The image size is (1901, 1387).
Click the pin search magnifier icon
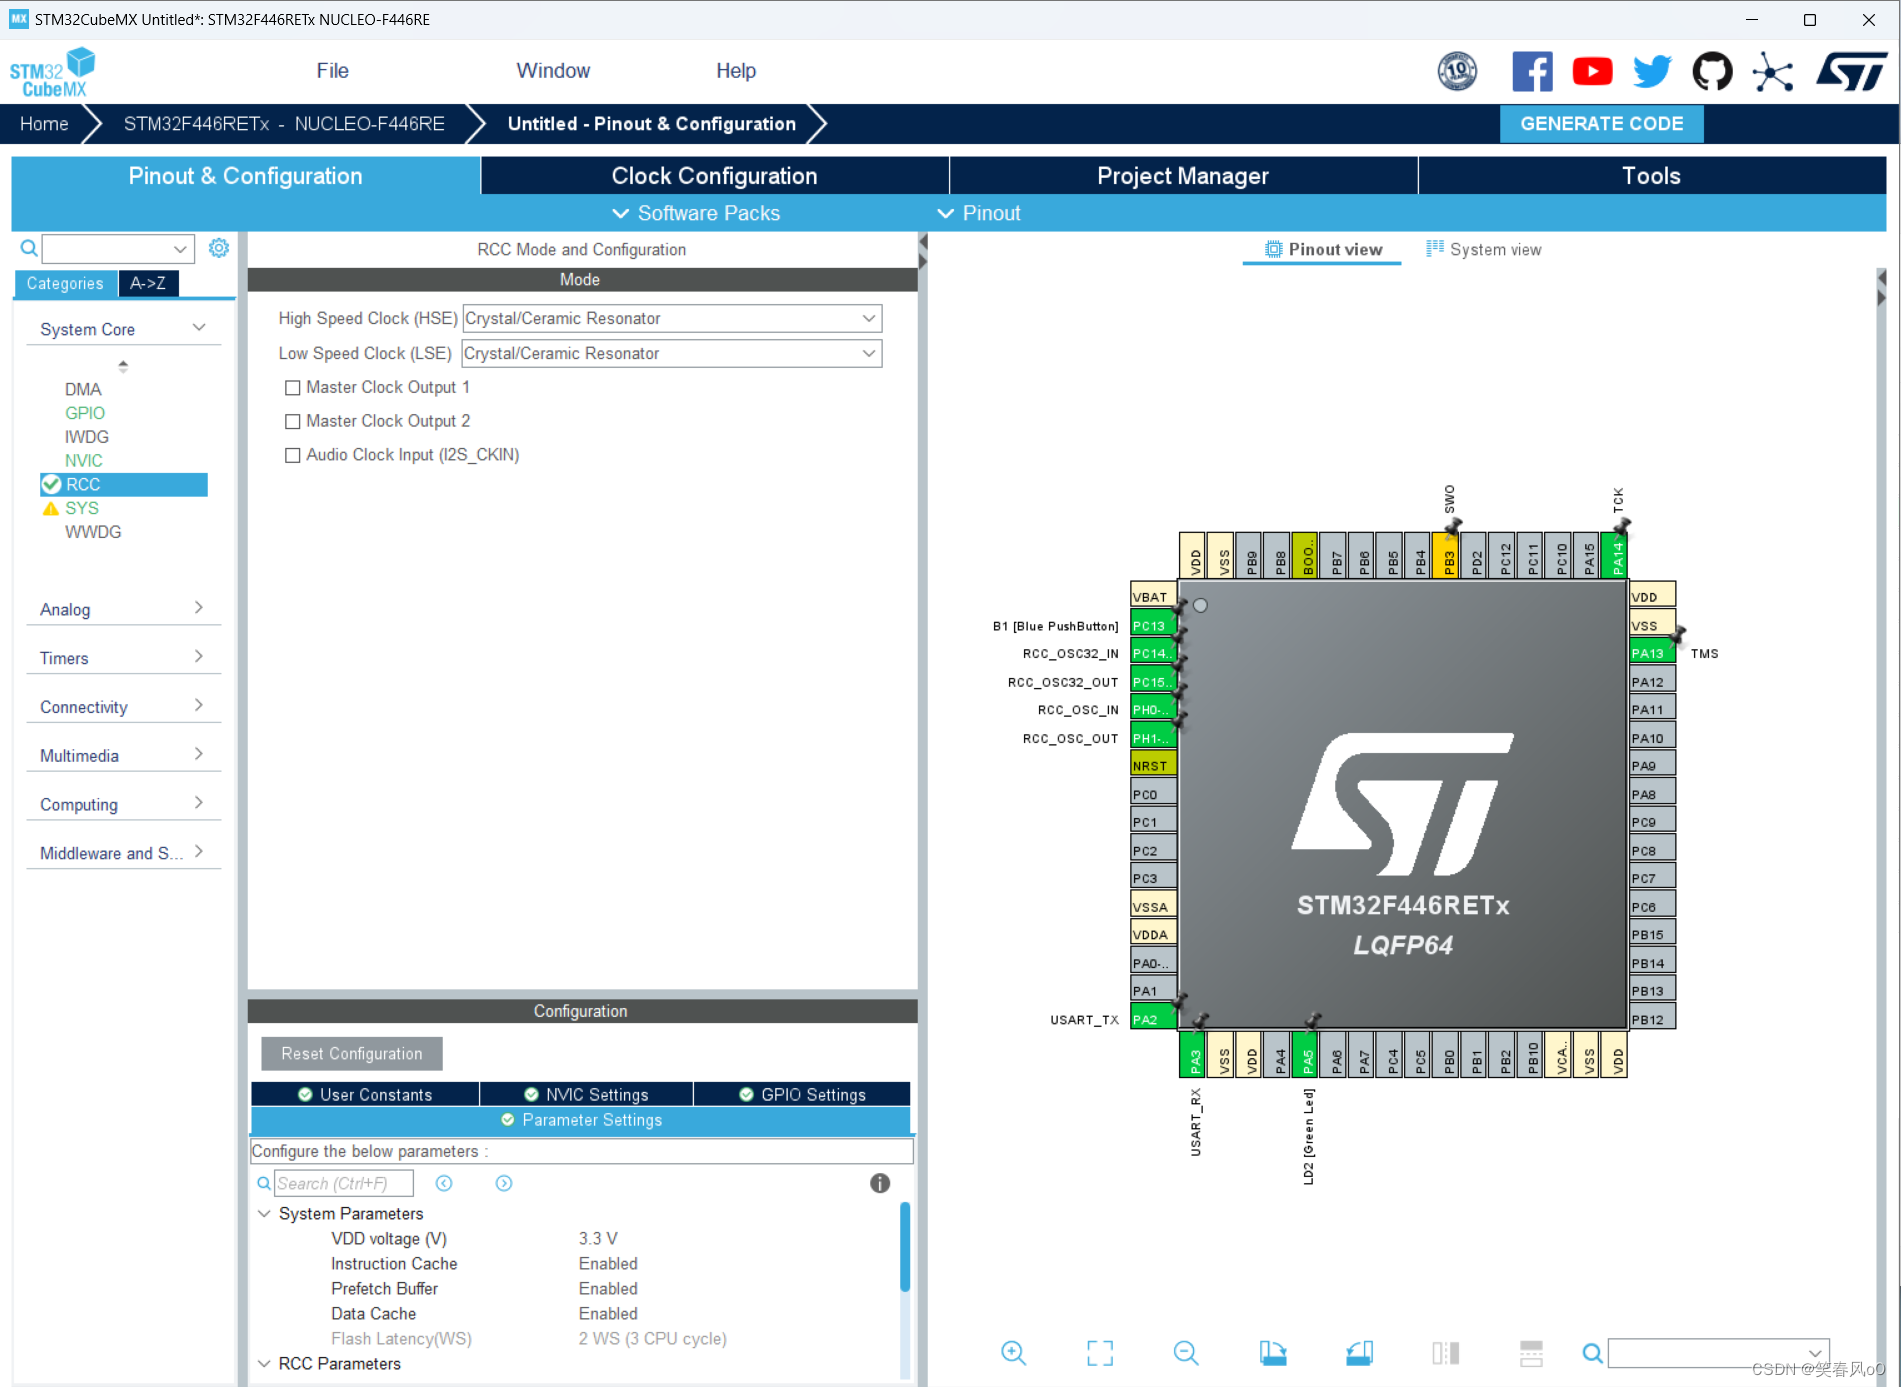(1592, 1354)
